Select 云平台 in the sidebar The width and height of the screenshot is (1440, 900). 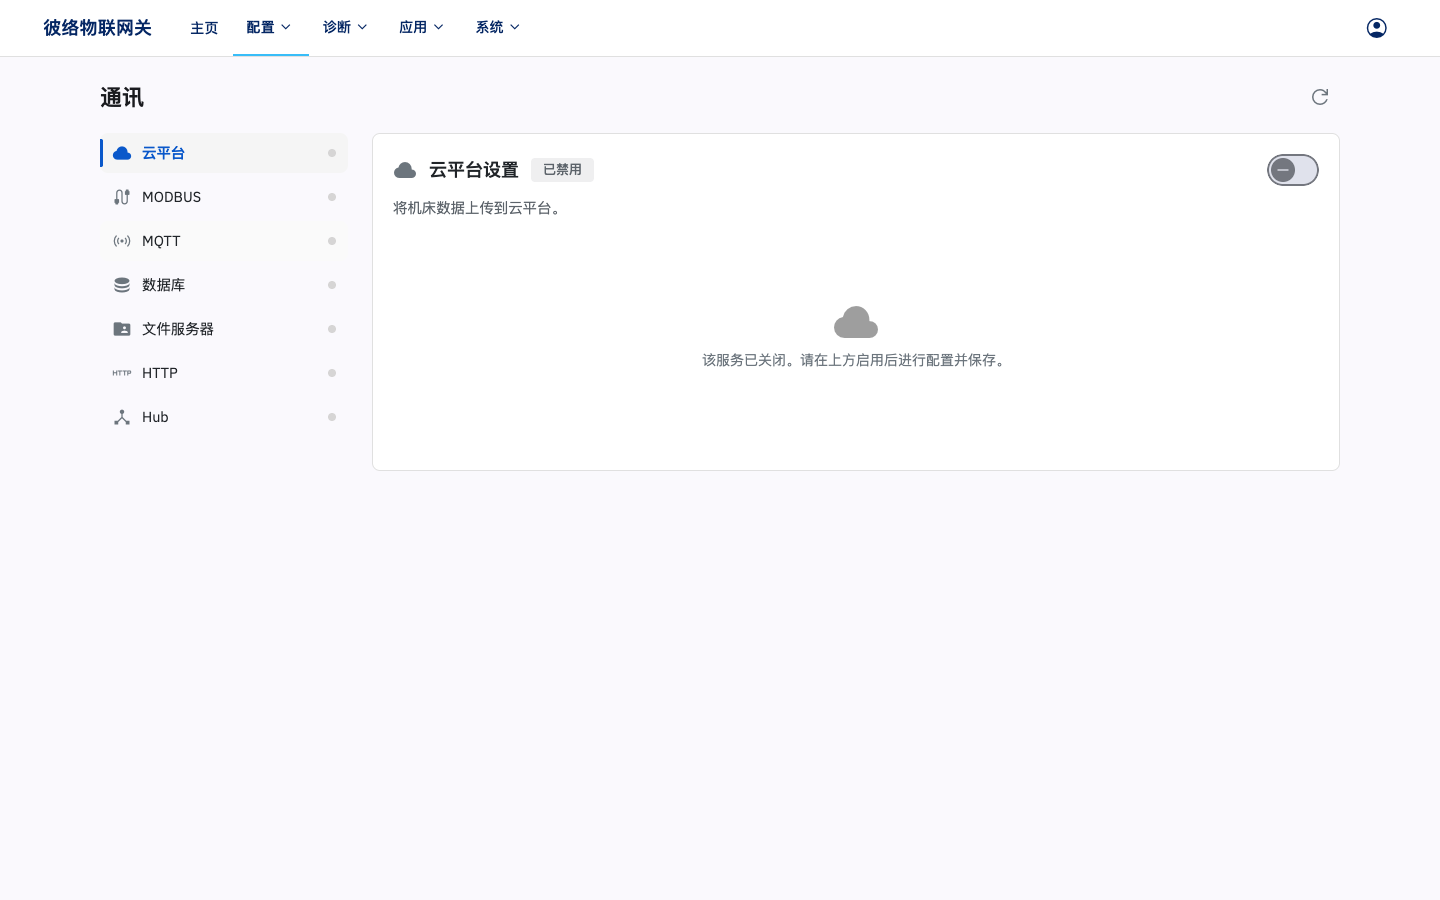point(224,153)
